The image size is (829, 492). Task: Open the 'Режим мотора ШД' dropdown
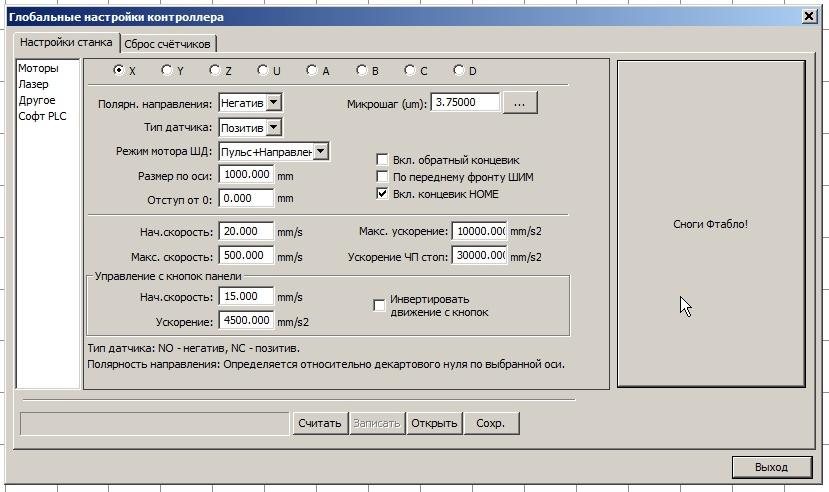(x=320, y=151)
